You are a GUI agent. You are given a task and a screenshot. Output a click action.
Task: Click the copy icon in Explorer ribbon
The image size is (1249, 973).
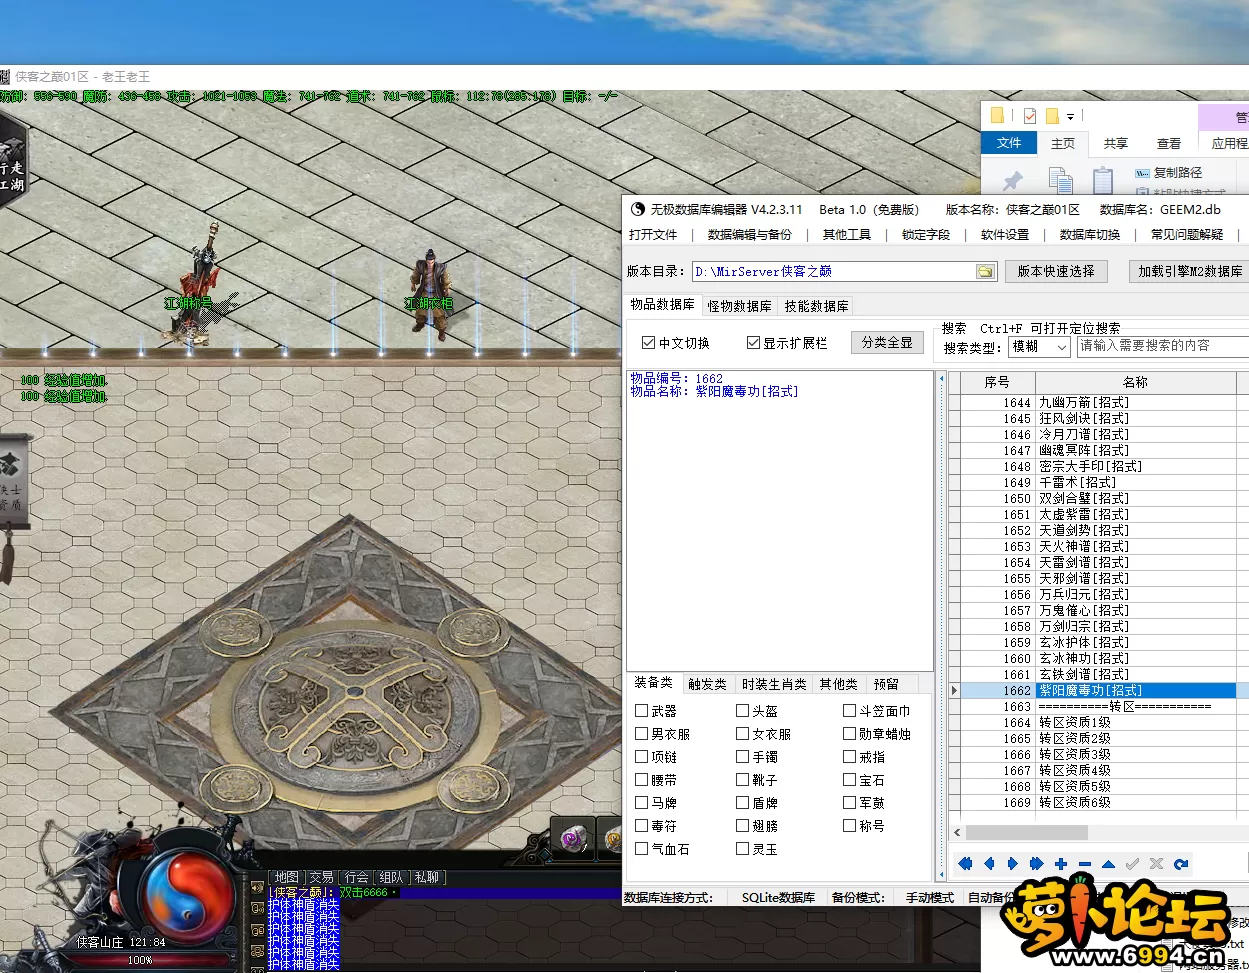tap(1060, 181)
